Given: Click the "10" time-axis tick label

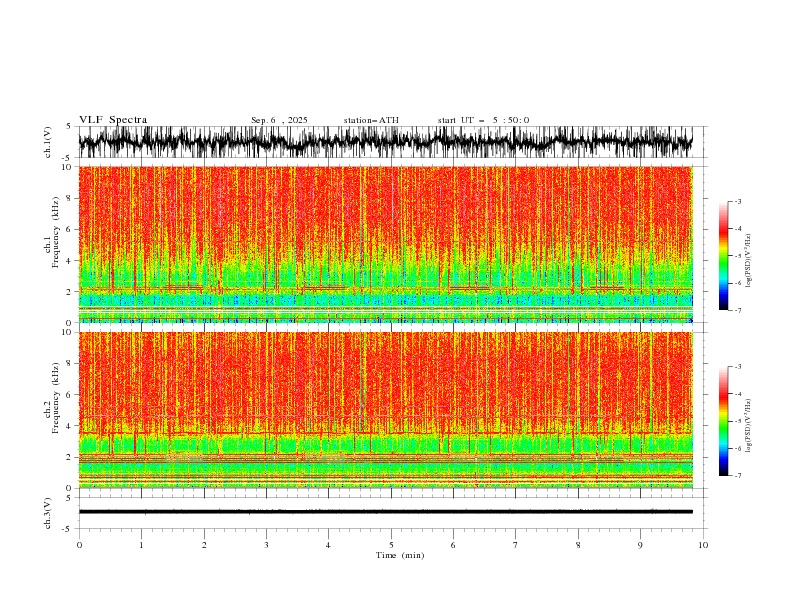Looking at the screenshot, I should click(x=703, y=545).
